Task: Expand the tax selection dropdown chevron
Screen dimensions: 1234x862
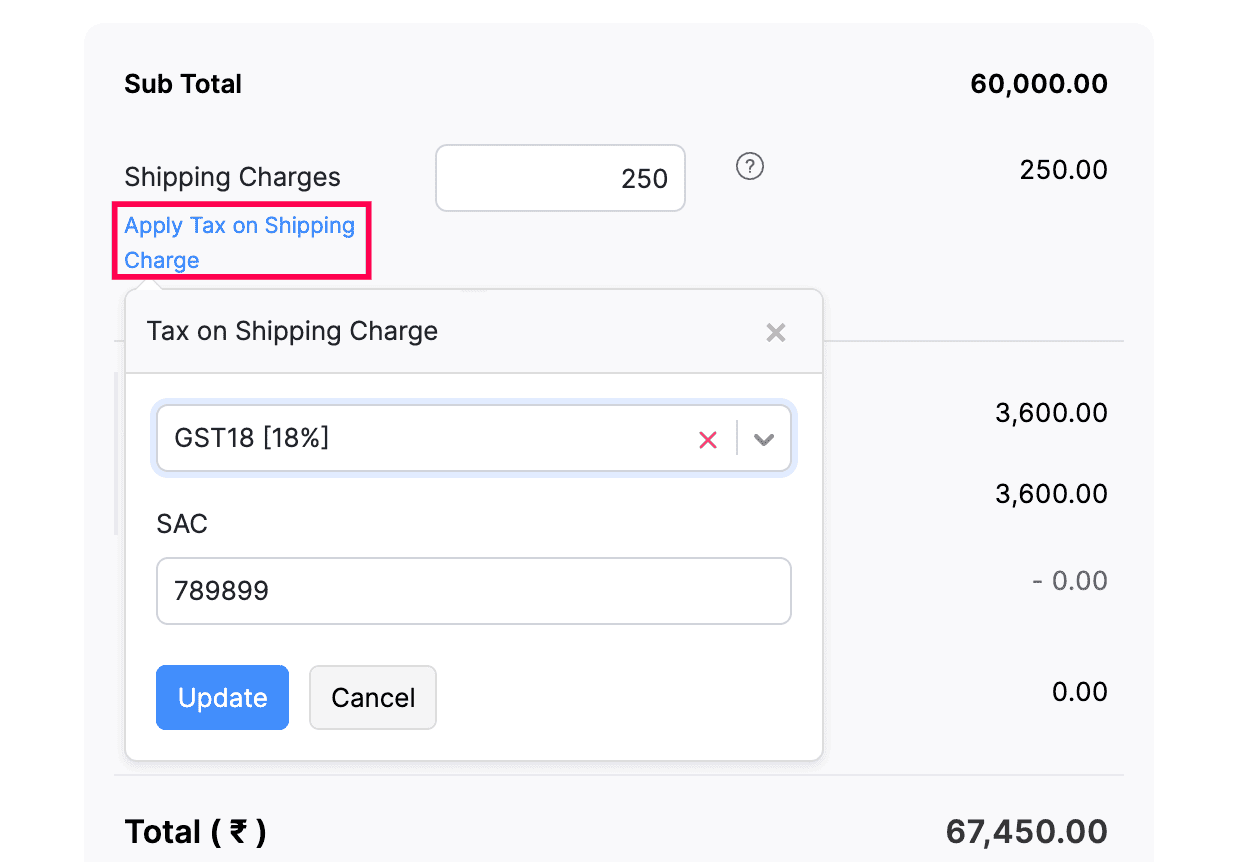Action: (764, 439)
